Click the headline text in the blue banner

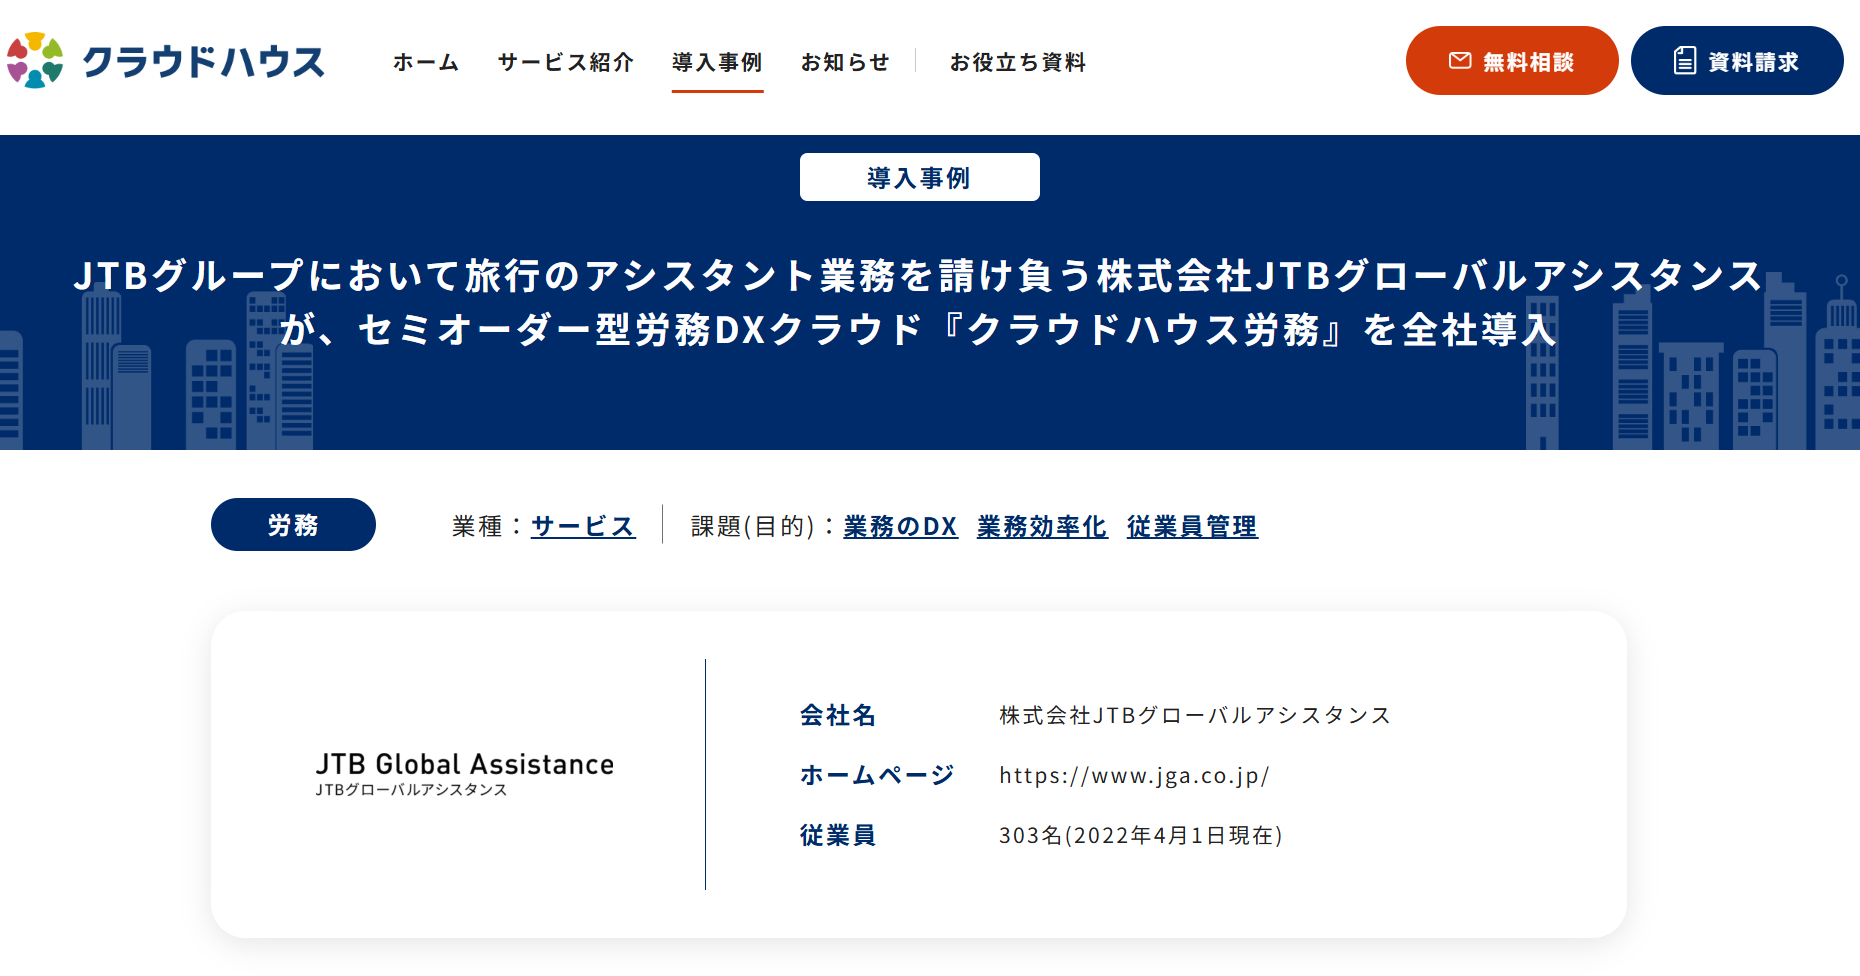coord(918,302)
